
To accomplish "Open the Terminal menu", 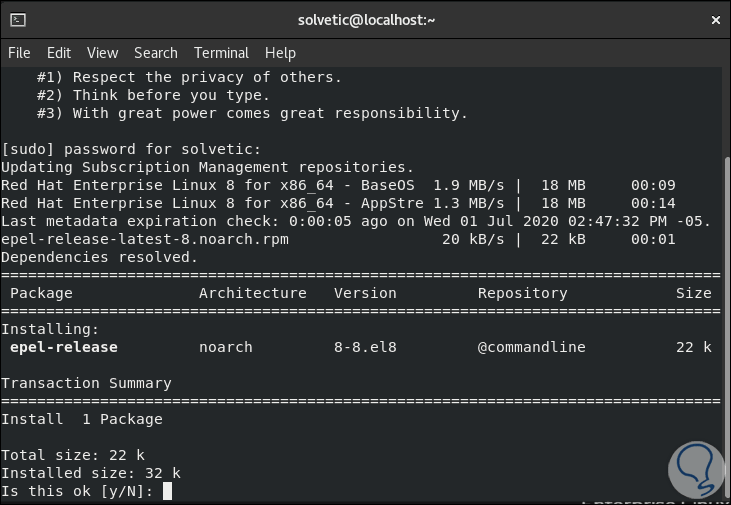I will click(x=221, y=53).
